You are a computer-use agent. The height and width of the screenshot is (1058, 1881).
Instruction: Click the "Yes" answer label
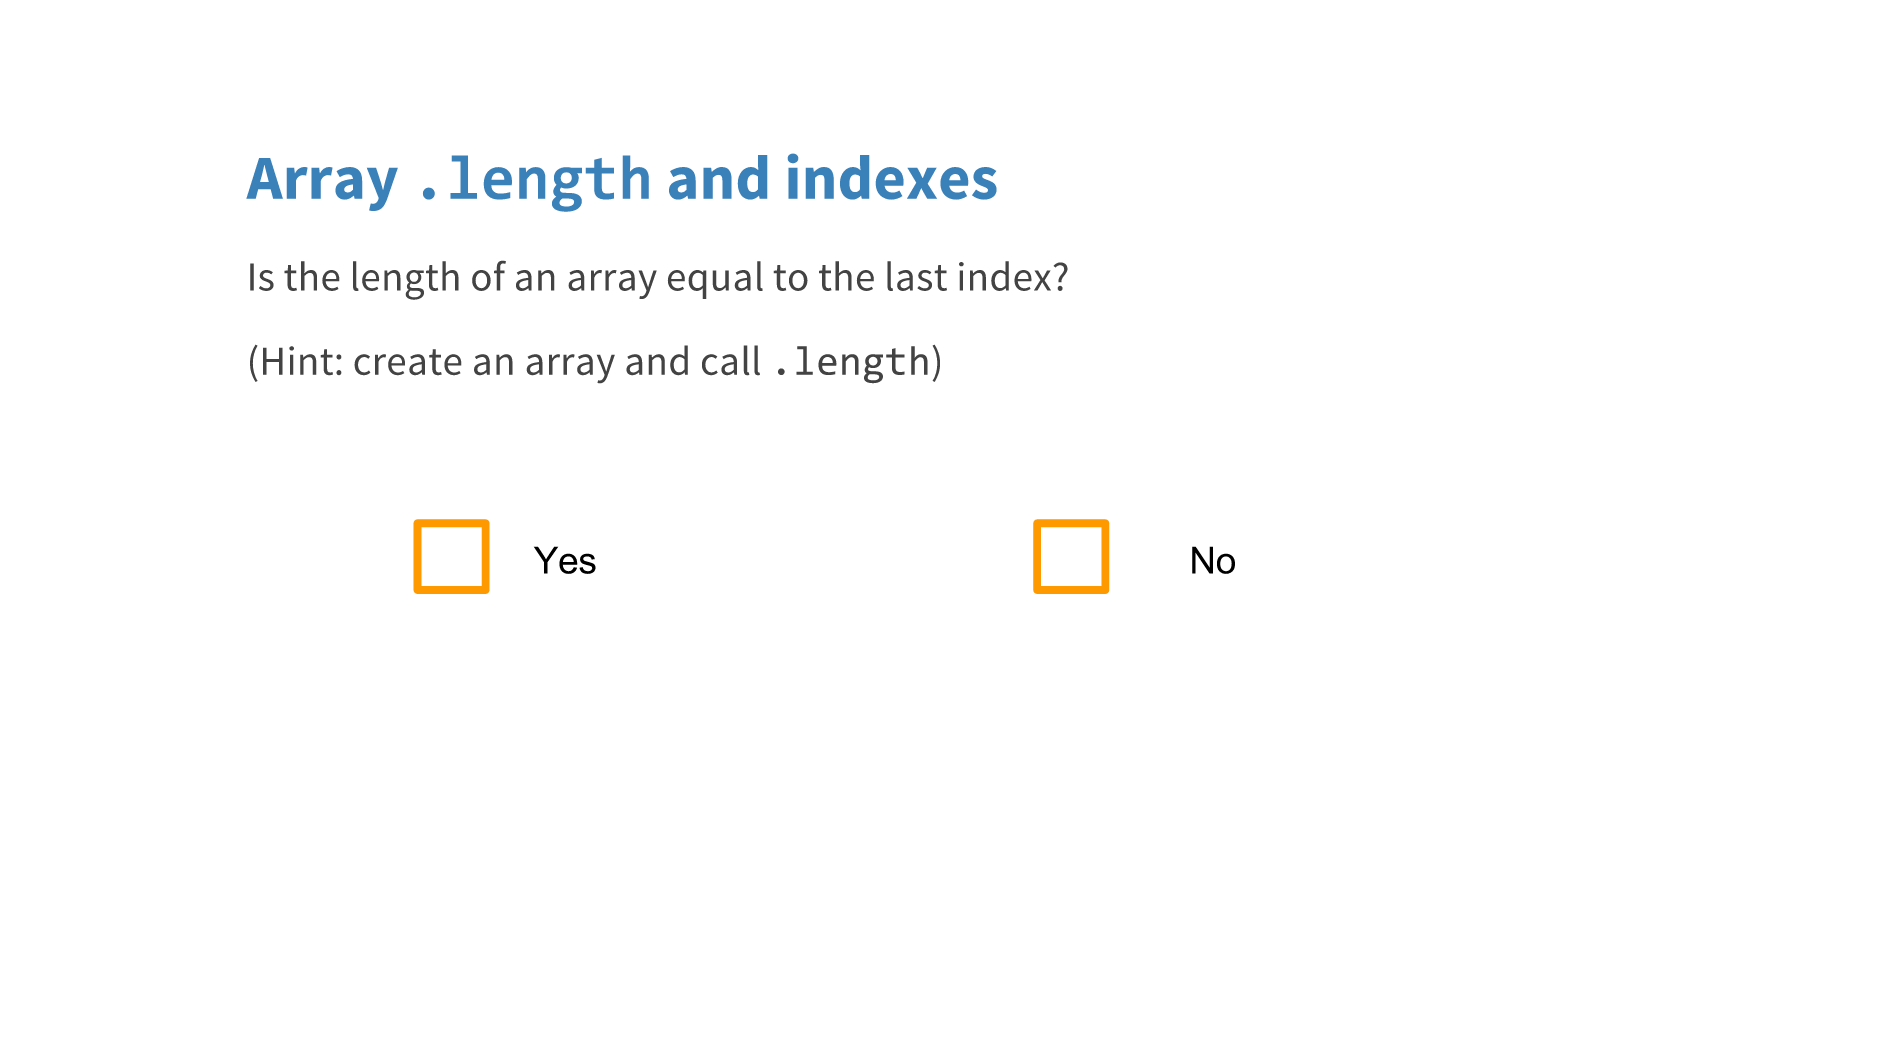[565, 561]
